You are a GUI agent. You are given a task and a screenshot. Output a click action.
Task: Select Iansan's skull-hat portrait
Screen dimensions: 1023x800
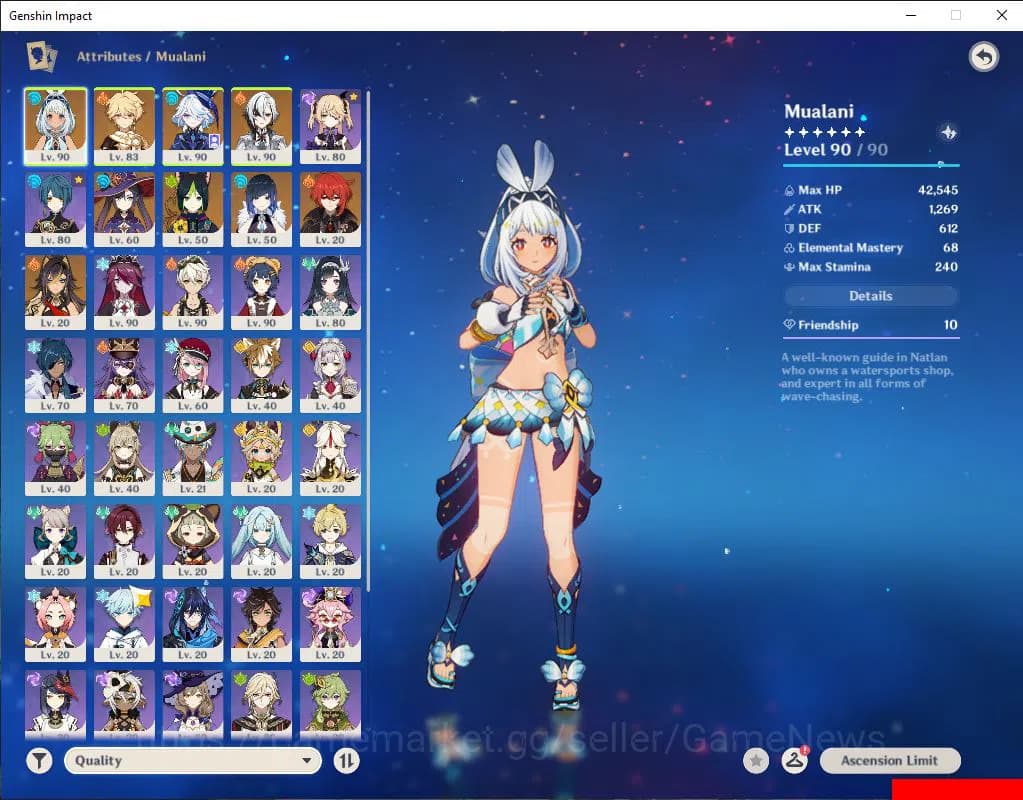pyautogui.click(x=124, y=704)
